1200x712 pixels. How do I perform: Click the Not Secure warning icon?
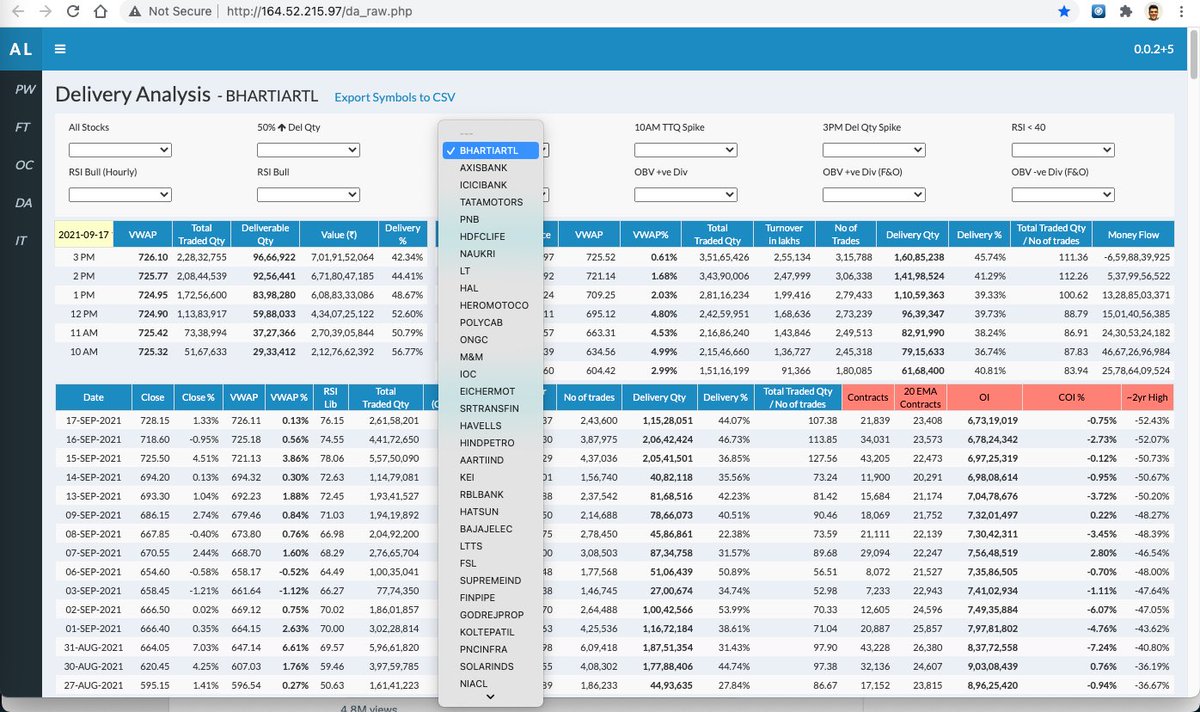click(134, 11)
